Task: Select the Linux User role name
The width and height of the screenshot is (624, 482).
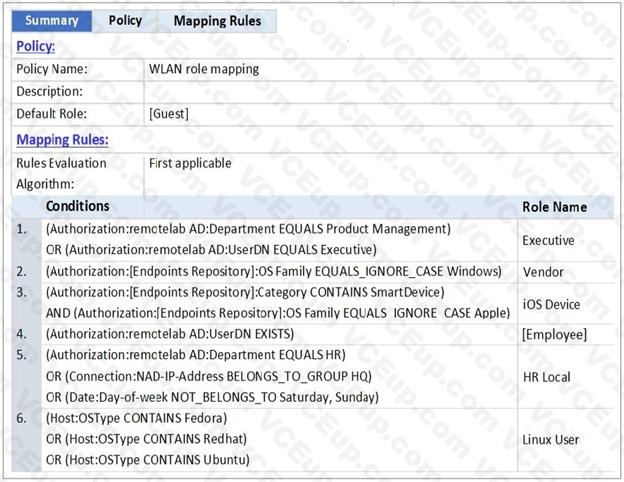Action: point(550,440)
